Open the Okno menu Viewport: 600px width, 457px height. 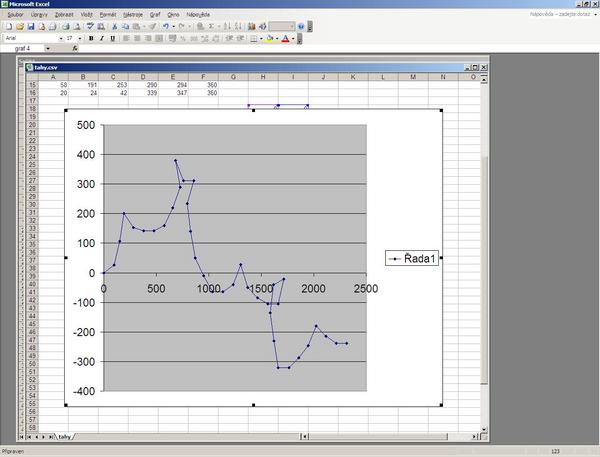[173, 15]
